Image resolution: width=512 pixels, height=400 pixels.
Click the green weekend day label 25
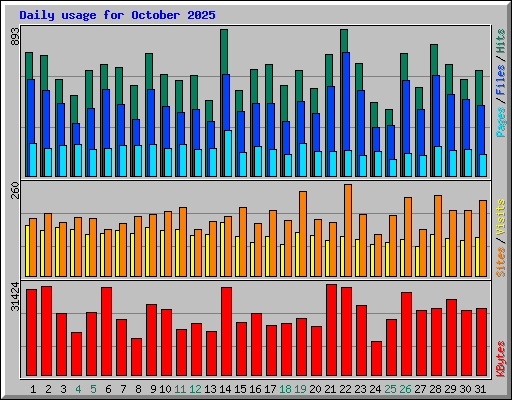pos(390,389)
